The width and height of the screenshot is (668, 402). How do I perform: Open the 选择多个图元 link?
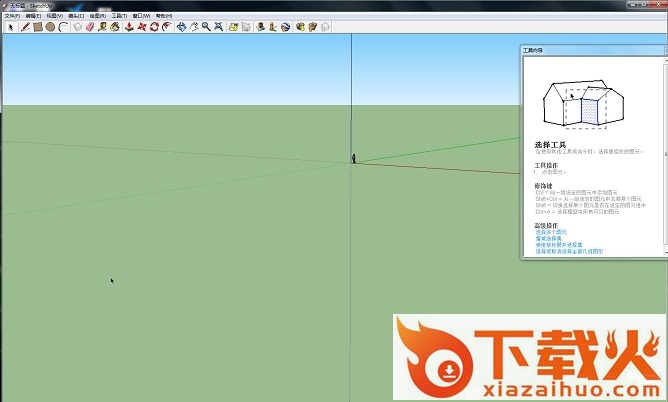[550, 231]
